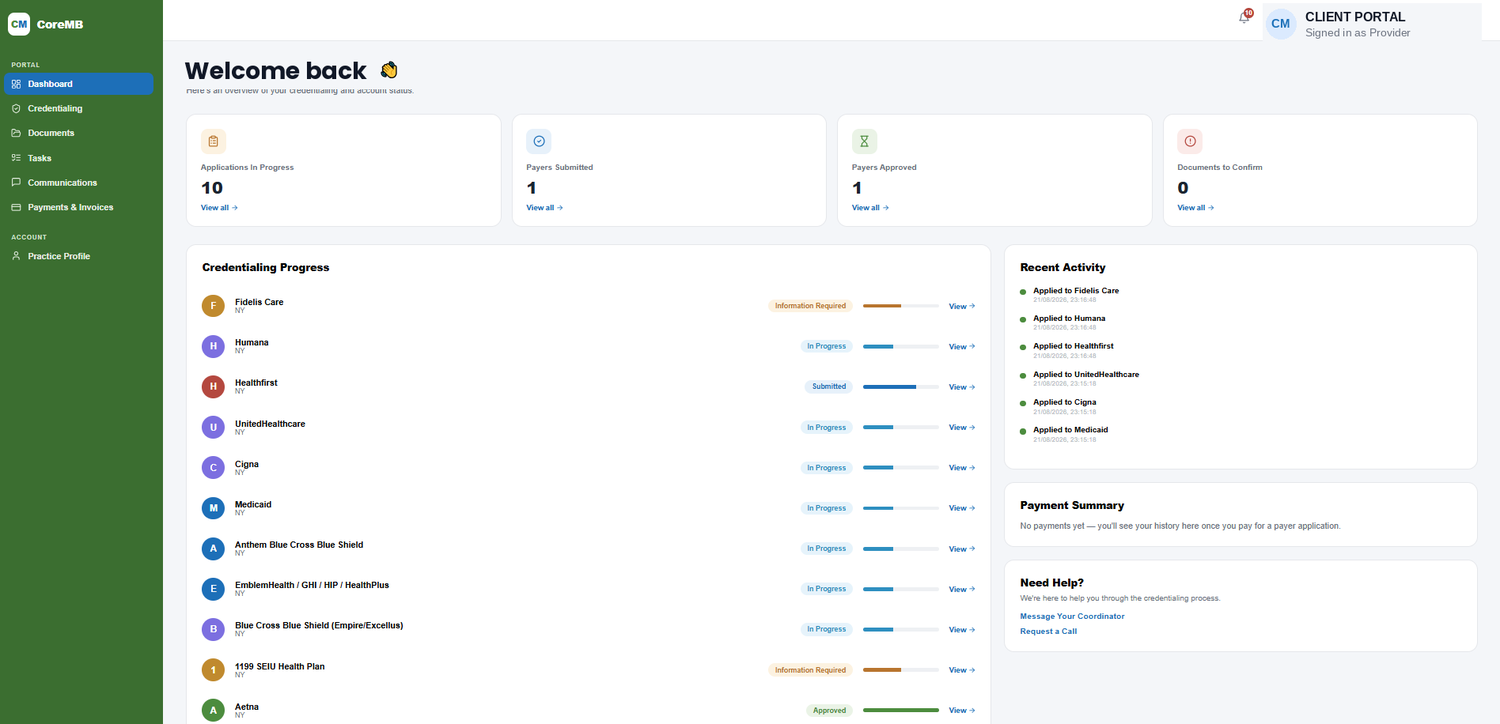Click Message Your Coordinator link
1500x724 pixels.
(x=1072, y=616)
